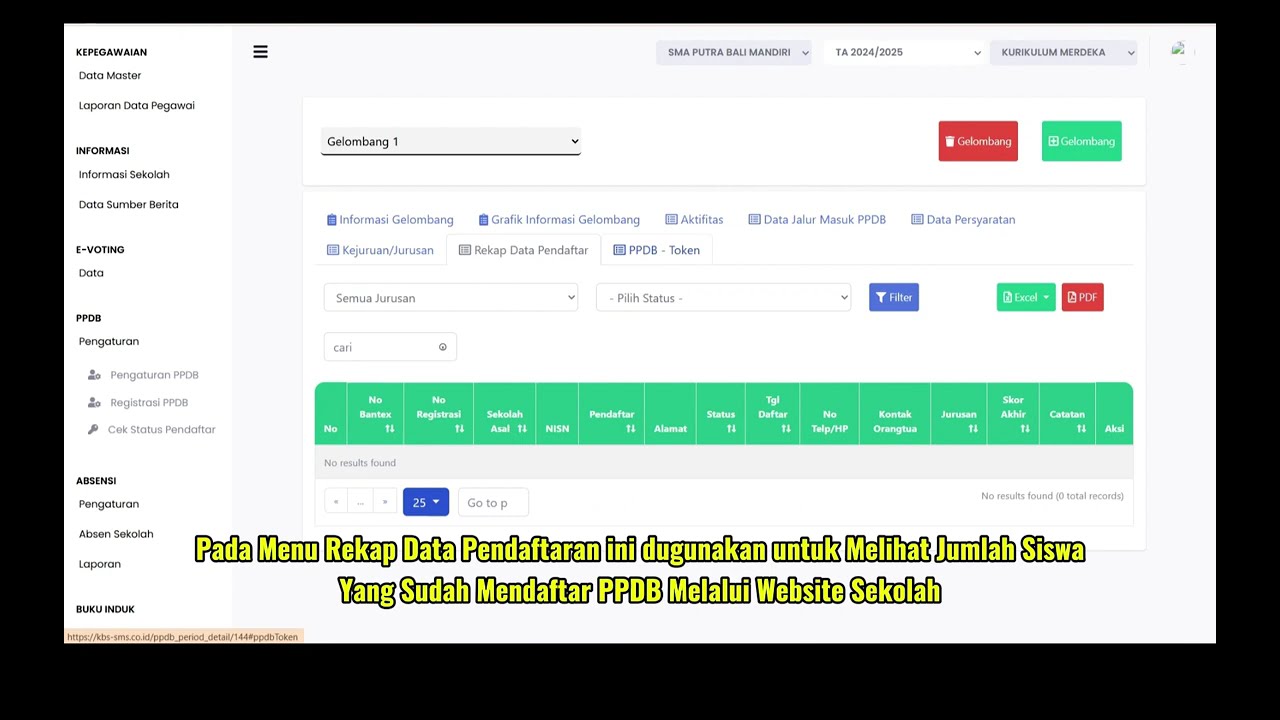This screenshot has height=720, width=1280.
Task: Click green add Gelombang button
Action: tap(1081, 141)
